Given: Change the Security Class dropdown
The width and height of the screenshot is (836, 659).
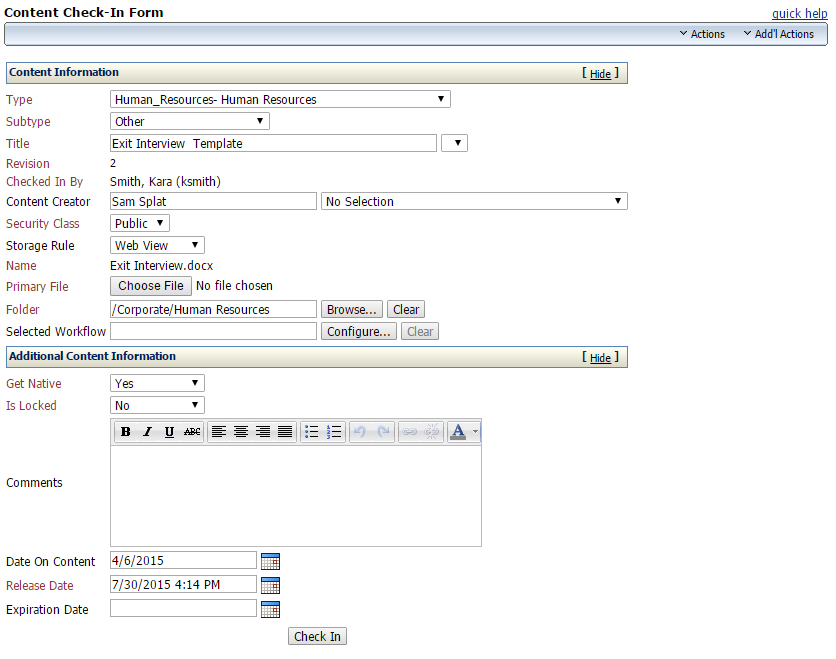Looking at the screenshot, I should [x=138, y=222].
